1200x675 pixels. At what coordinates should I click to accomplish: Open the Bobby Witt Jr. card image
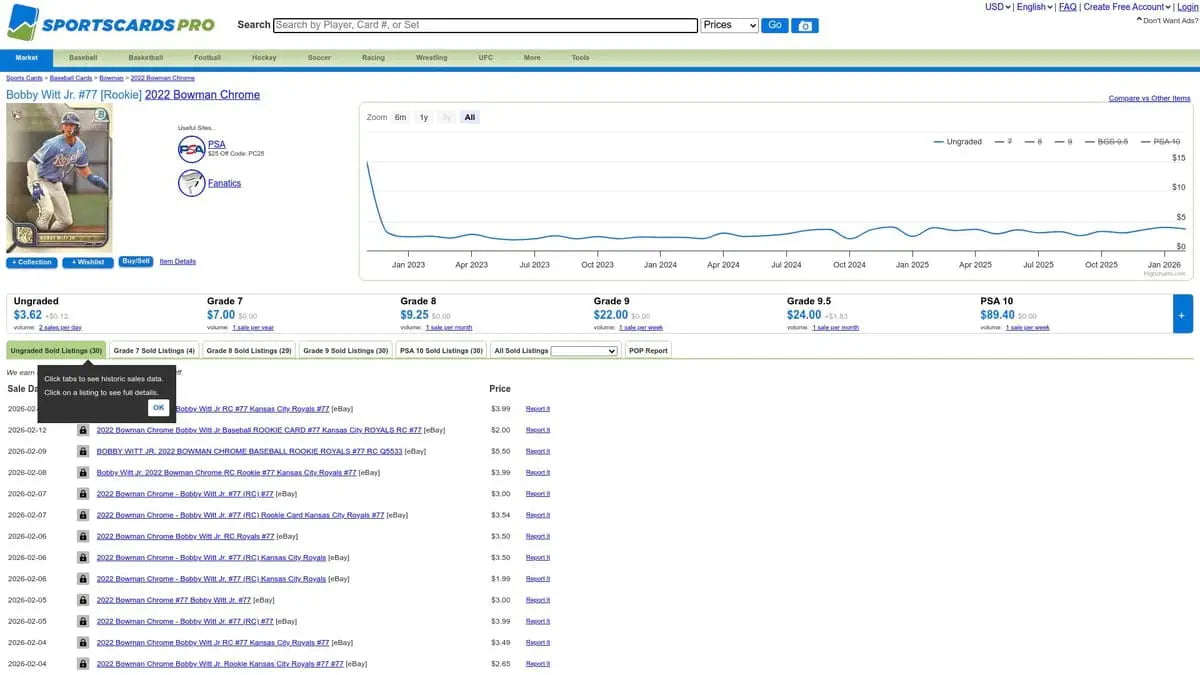pos(59,179)
